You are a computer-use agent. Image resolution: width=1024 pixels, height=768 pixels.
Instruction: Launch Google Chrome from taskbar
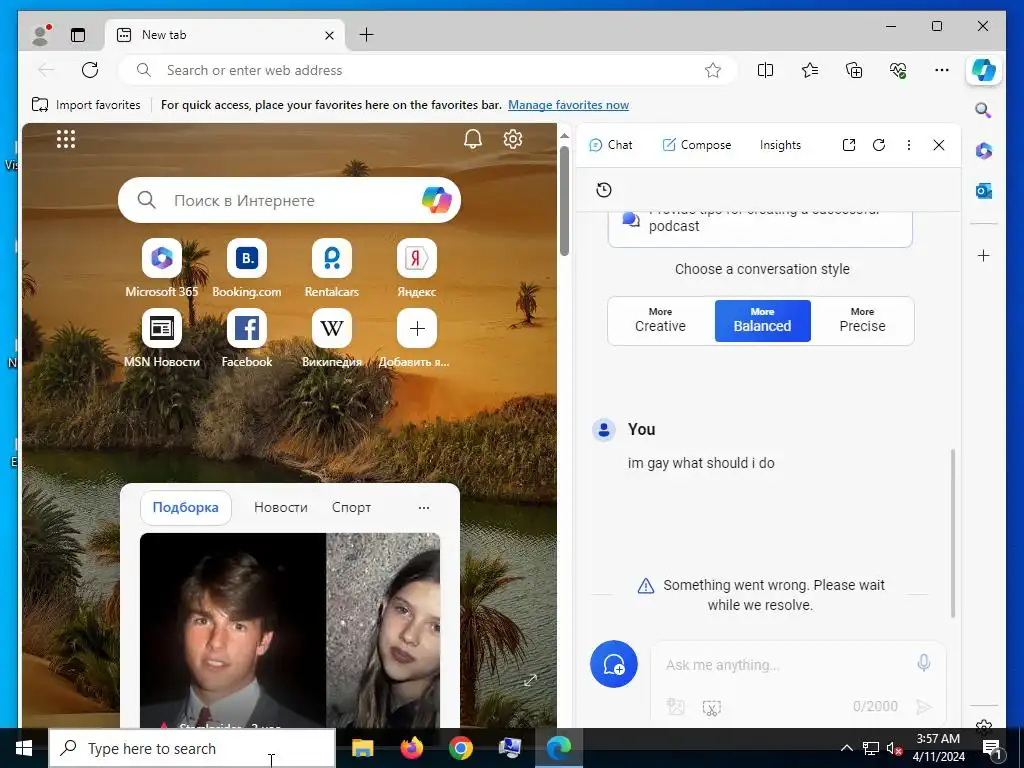460,748
